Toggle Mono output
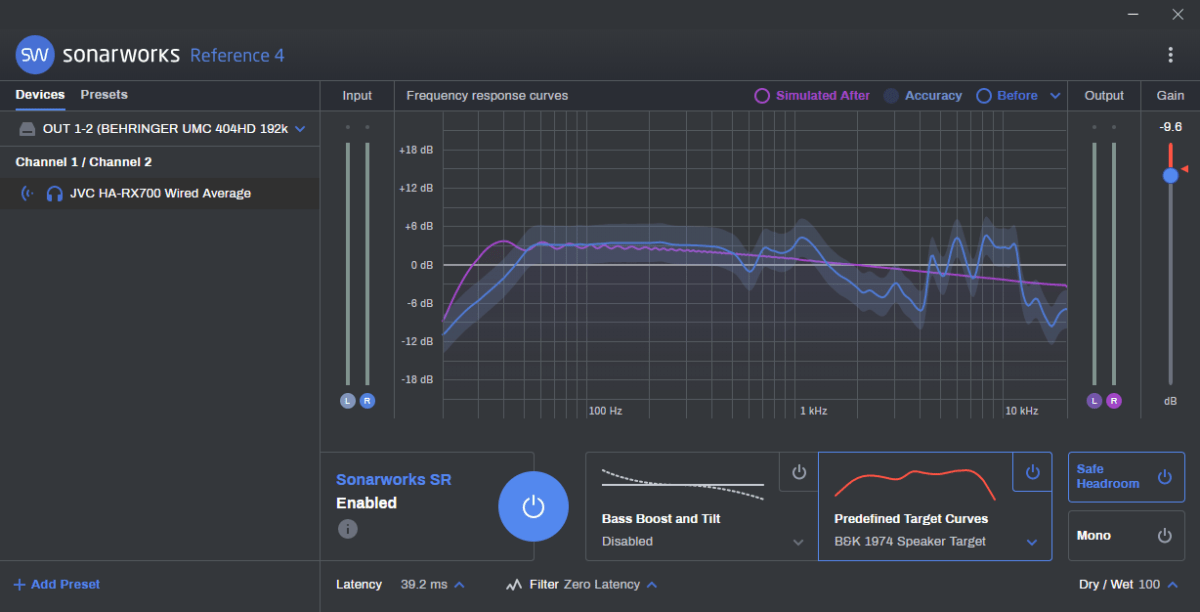The image size is (1200, 612). [x=1126, y=536]
